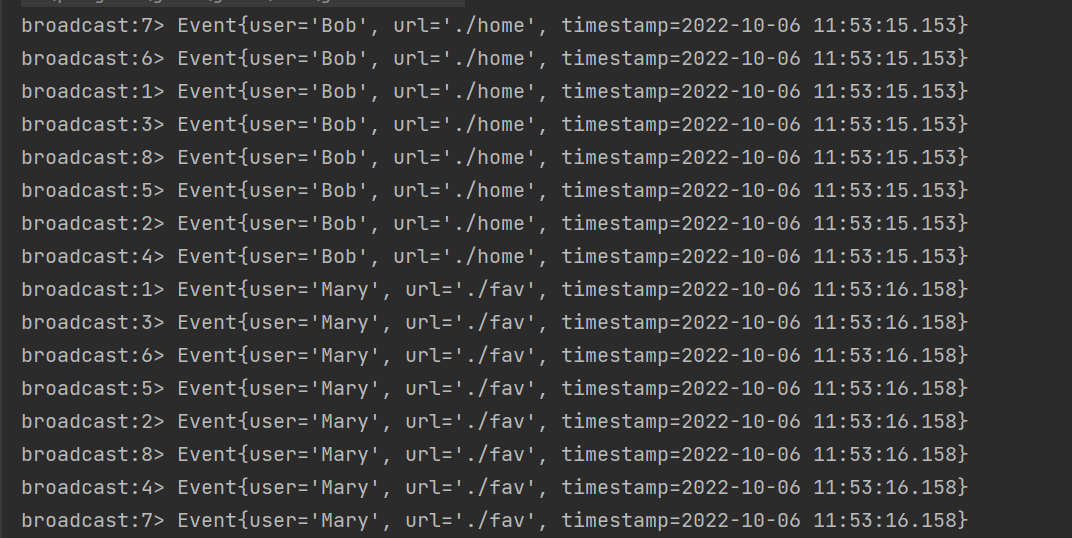The width and height of the screenshot is (1072, 538).
Task: Click the broadcast:7 Mary ./fav line
Action: click(x=494, y=520)
